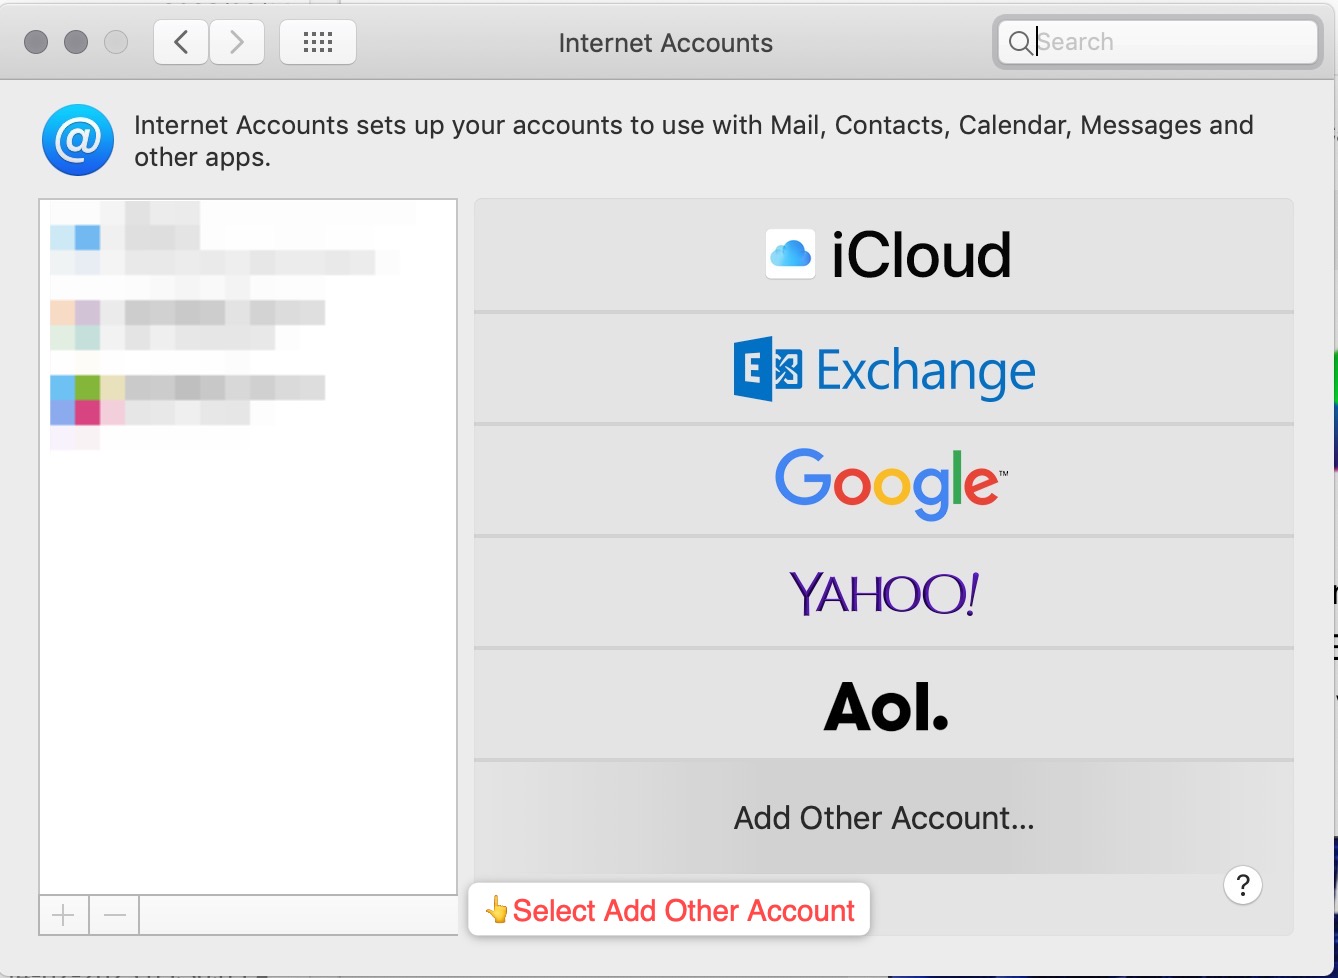
Task: Minimize the Internet Accounts window
Action: tap(76, 42)
